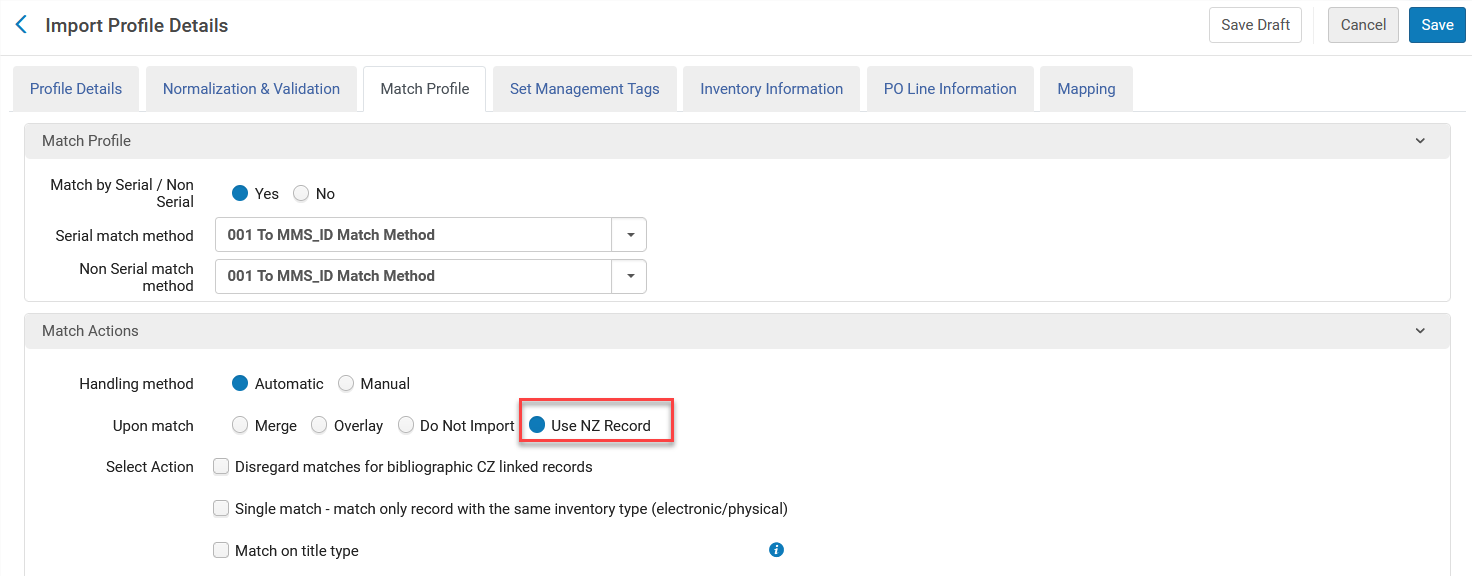
Task: Switch to the Profile Details tab
Action: [x=76, y=89]
